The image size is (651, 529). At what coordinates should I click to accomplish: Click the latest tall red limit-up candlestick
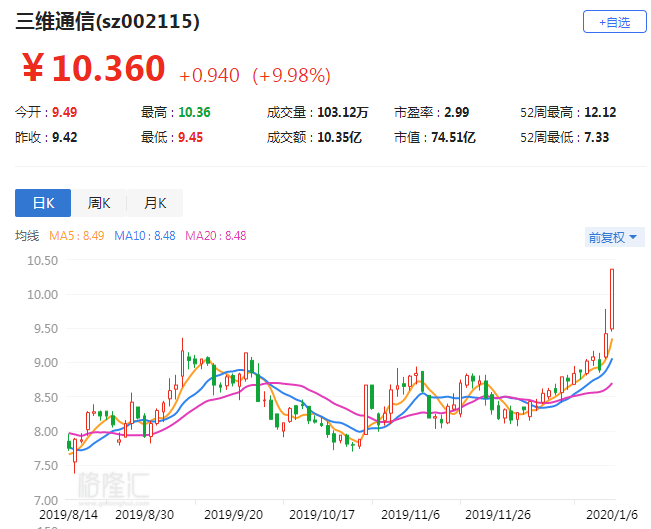coord(612,299)
